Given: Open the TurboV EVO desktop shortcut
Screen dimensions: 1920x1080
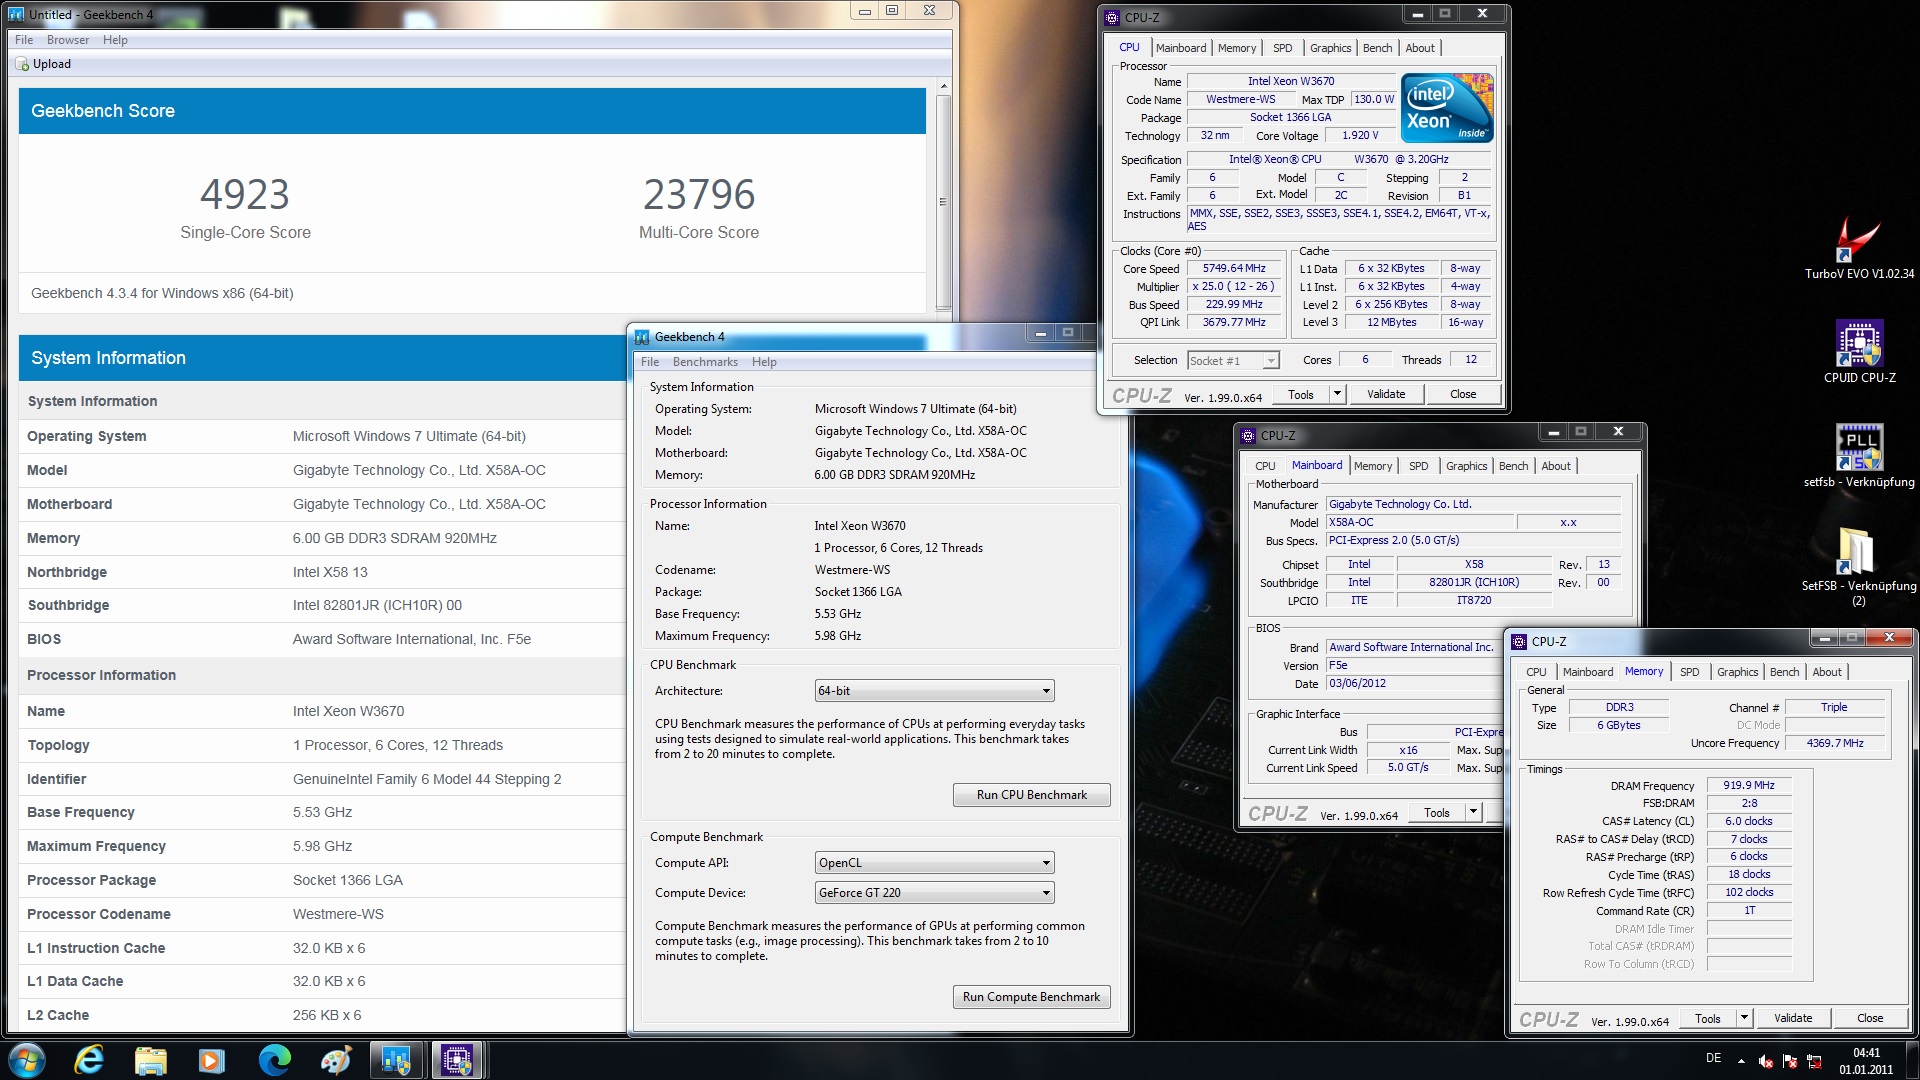Looking at the screenshot, I should click(x=1858, y=247).
